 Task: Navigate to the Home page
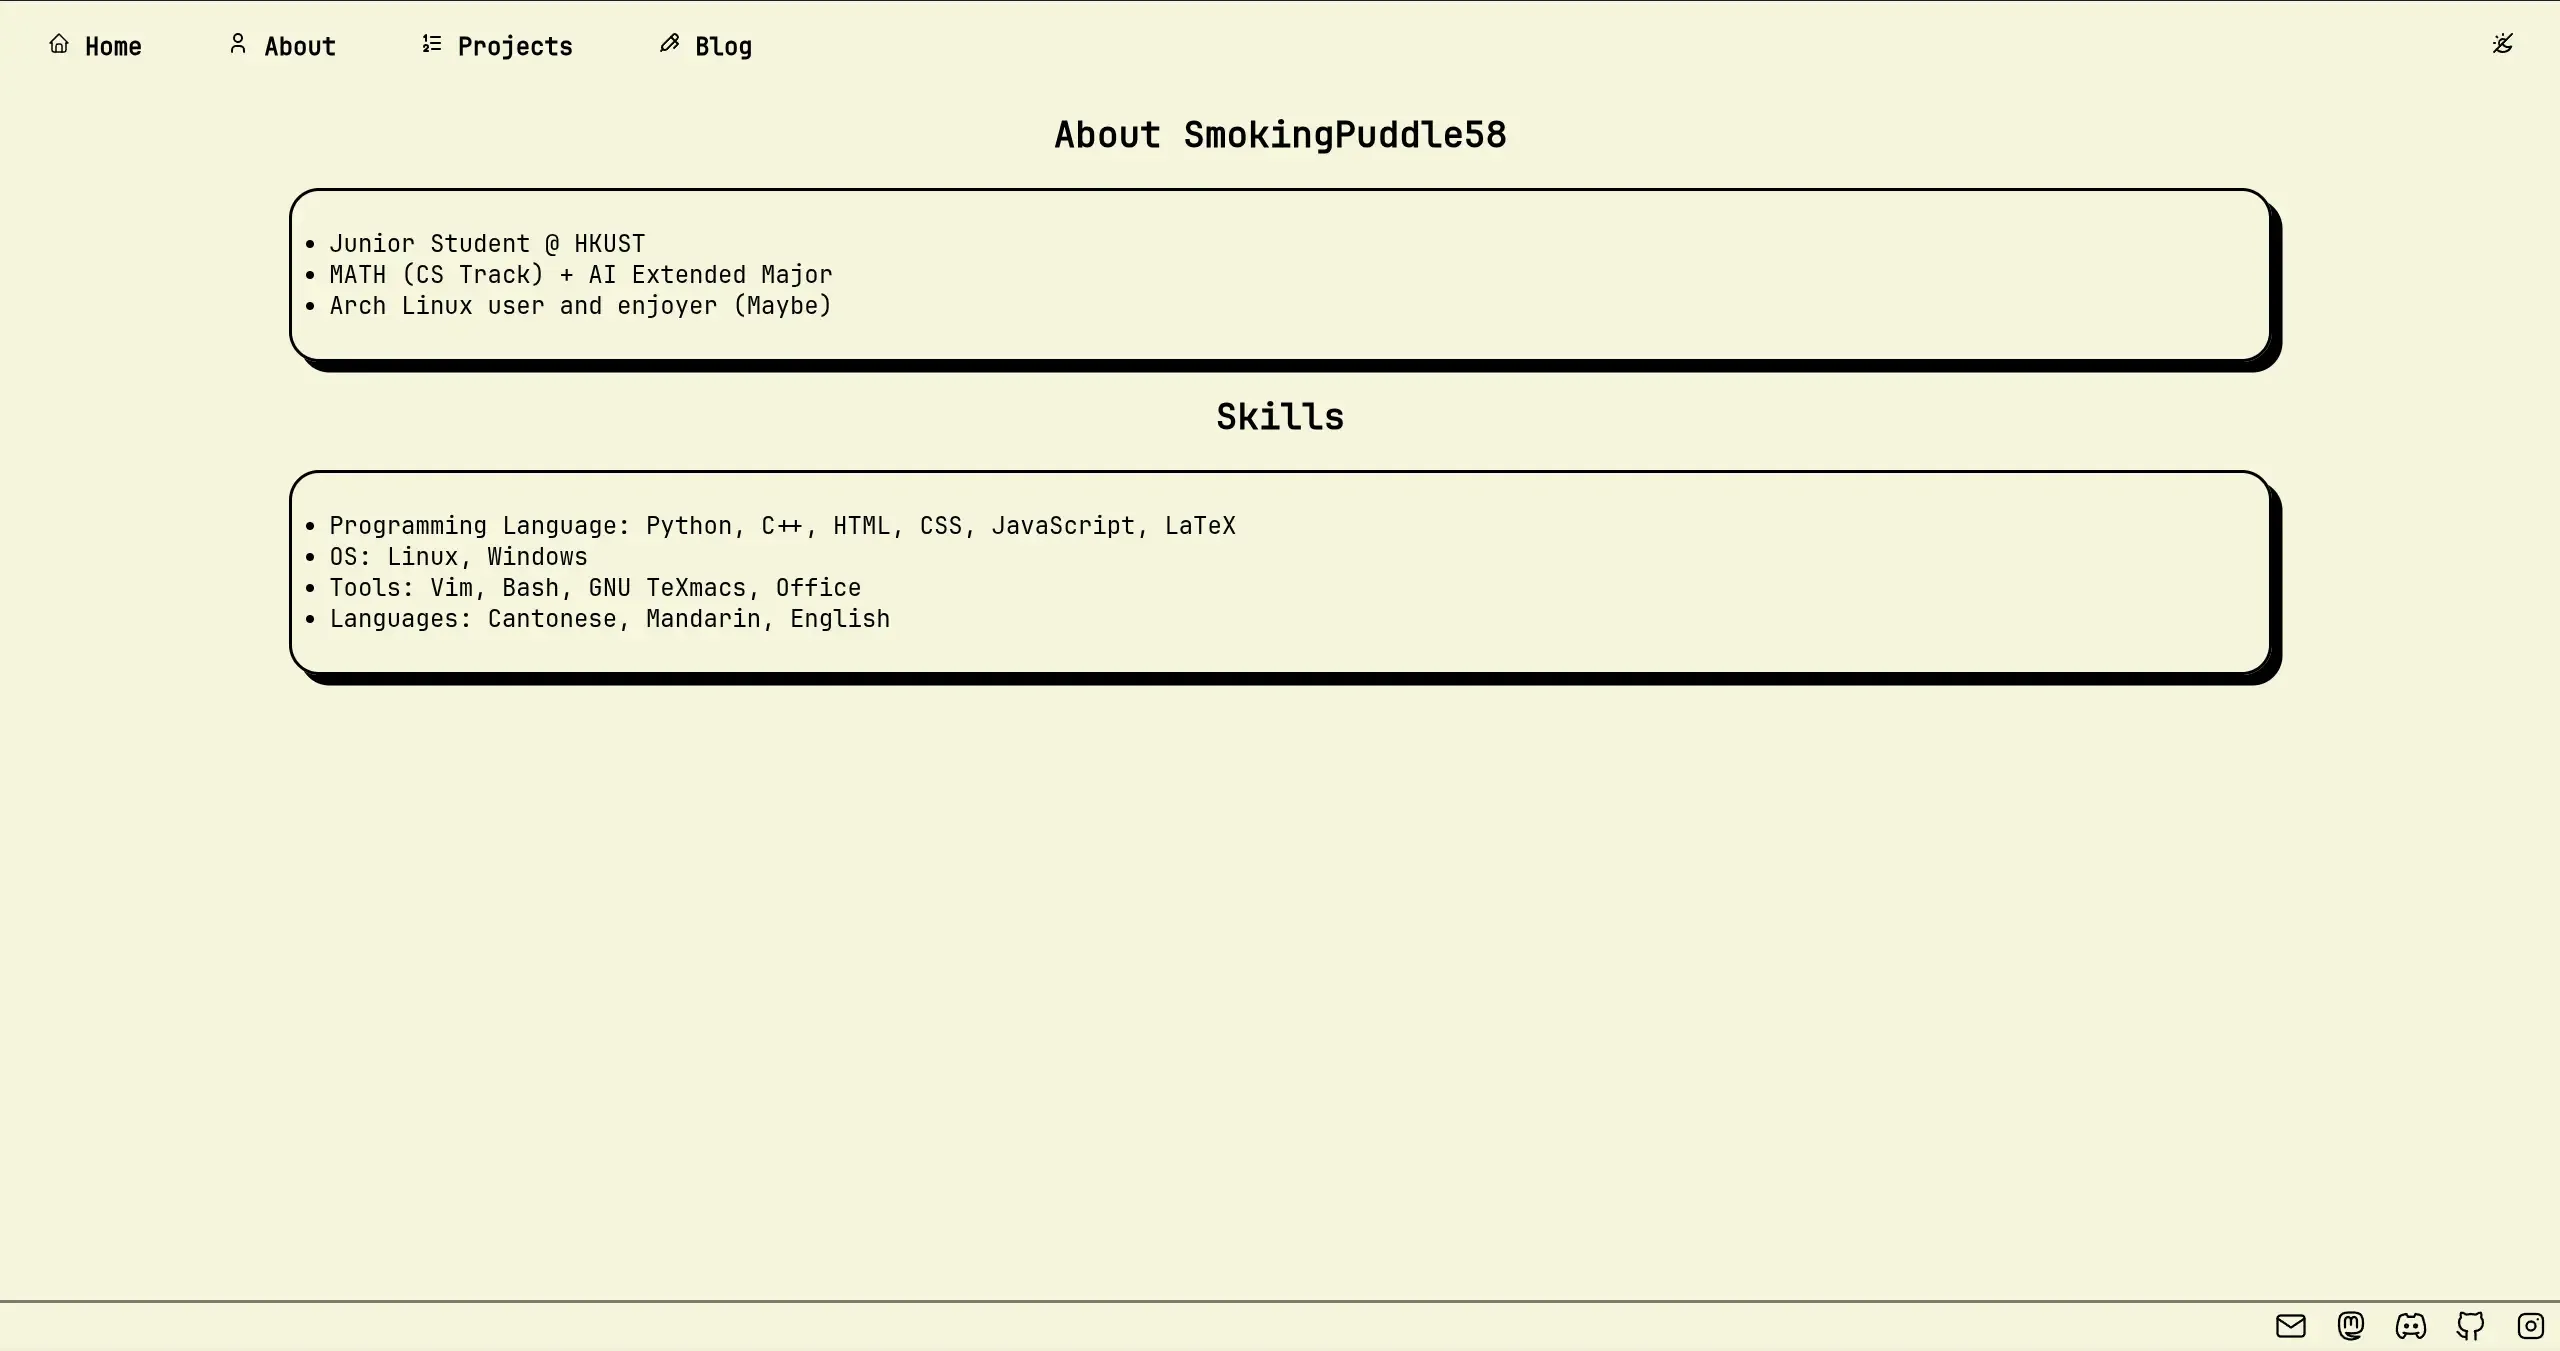pos(113,46)
